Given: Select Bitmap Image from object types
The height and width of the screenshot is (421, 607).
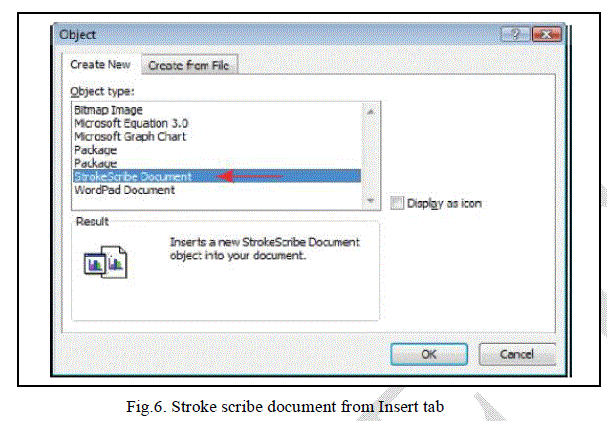Looking at the screenshot, I should tap(108, 109).
